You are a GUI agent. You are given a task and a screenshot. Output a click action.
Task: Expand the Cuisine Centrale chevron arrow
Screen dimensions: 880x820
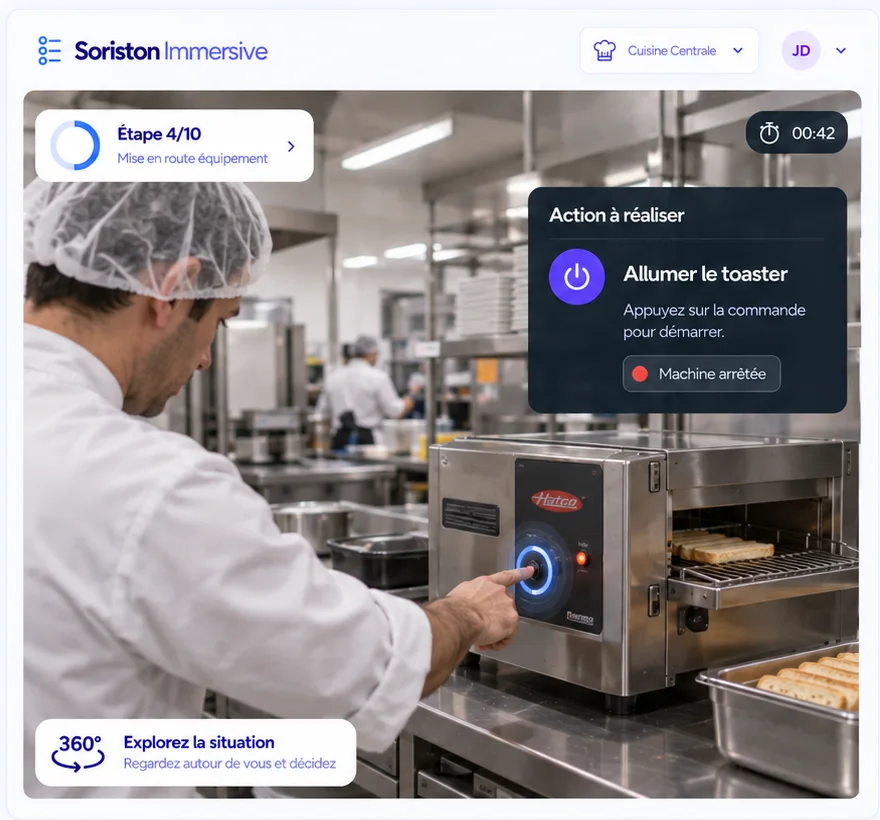(738, 51)
